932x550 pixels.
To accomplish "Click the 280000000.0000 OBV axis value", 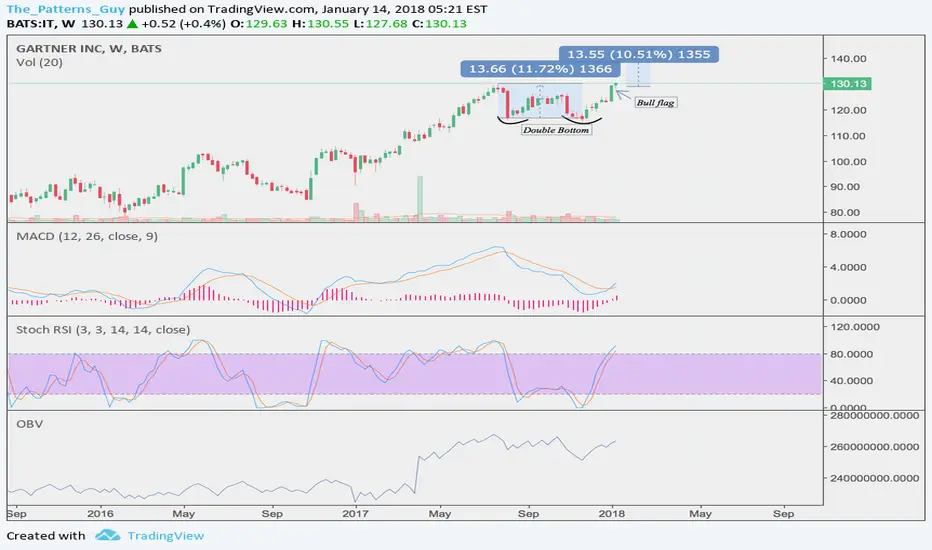I will pyautogui.click(x=874, y=416).
